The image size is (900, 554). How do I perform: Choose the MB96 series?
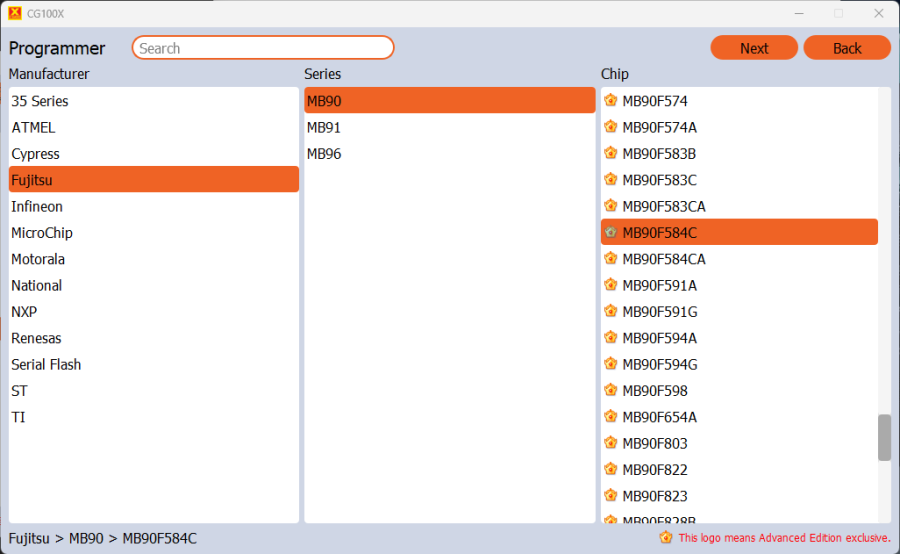pyautogui.click(x=324, y=154)
